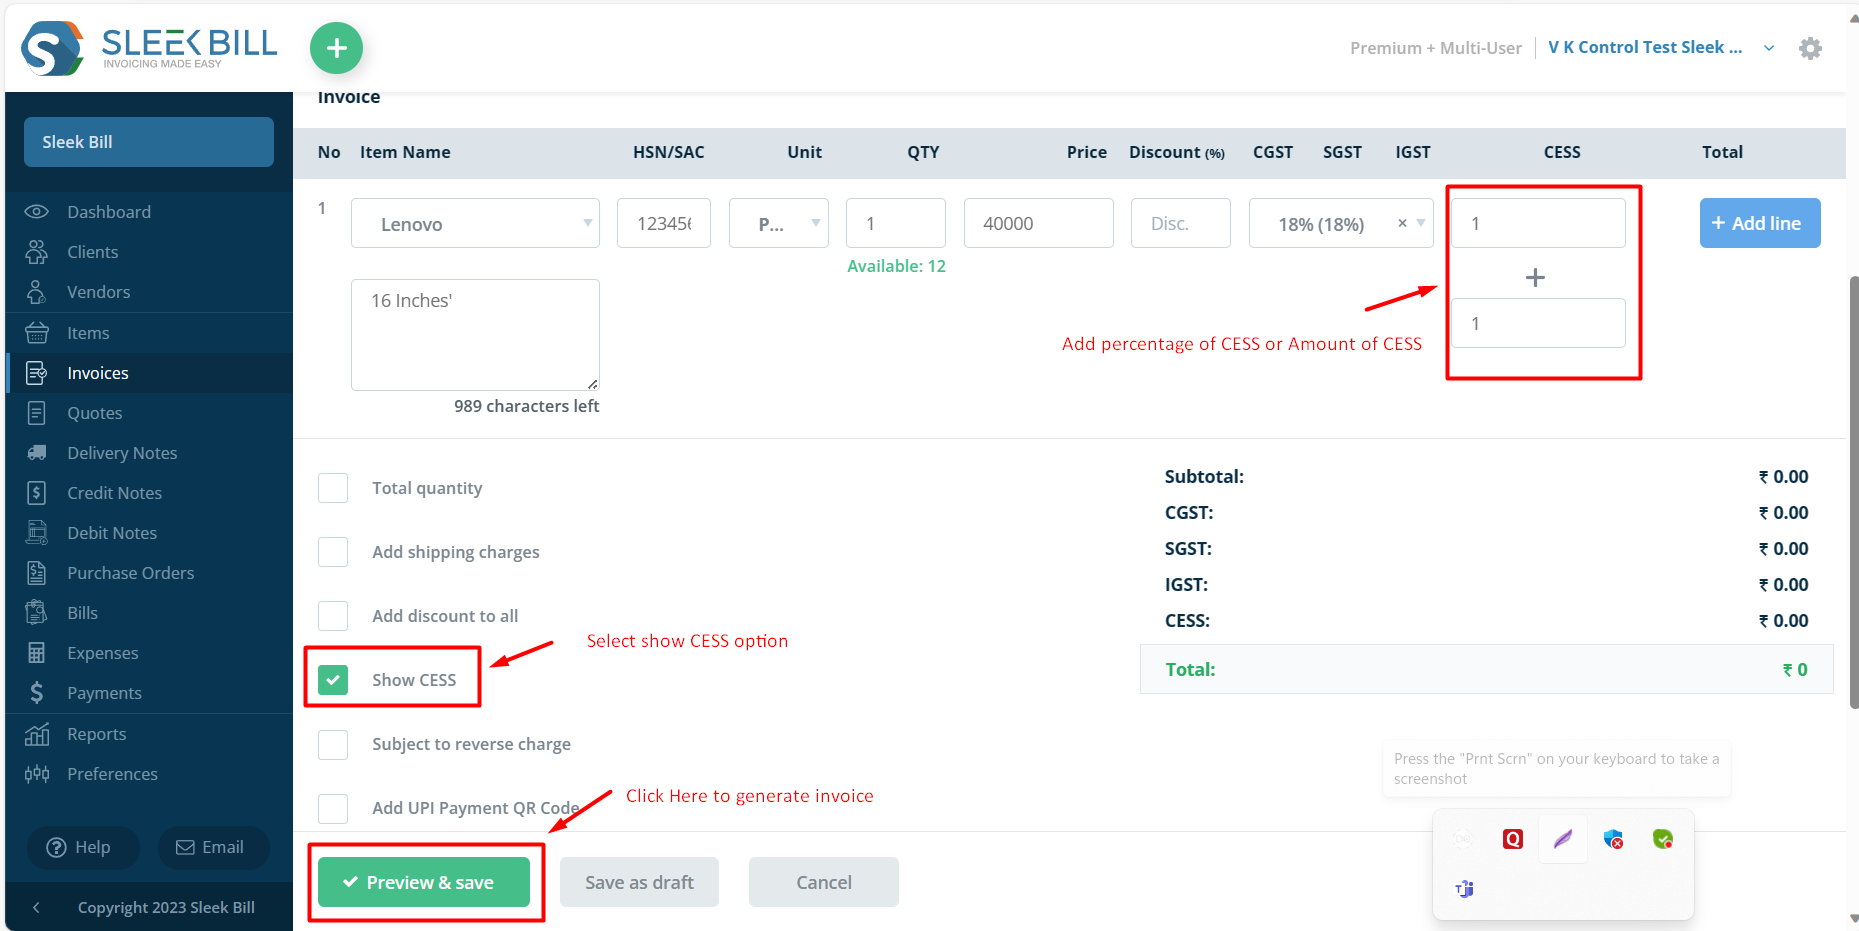Viewport: 1859px width, 931px height.
Task: Tick the Subject to reverse charge checkbox
Action: pos(333,744)
